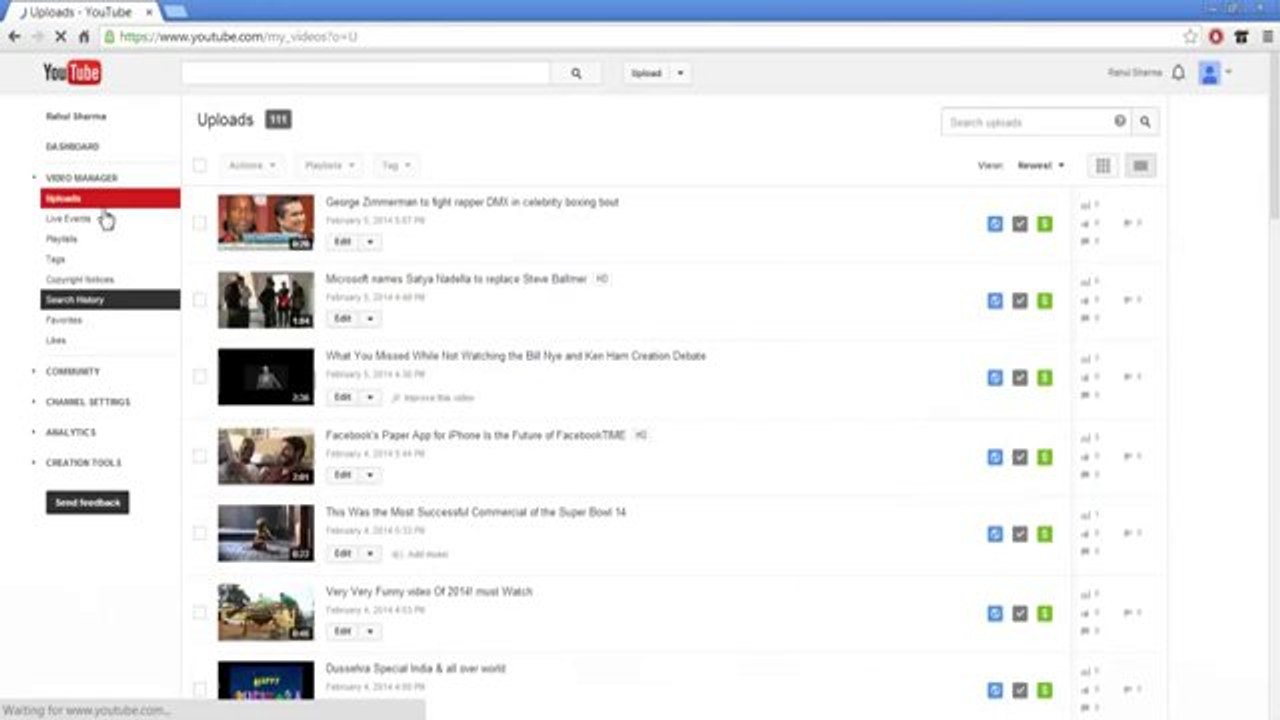Click green monetize icon for Facebook Paper video

click(x=1044, y=457)
